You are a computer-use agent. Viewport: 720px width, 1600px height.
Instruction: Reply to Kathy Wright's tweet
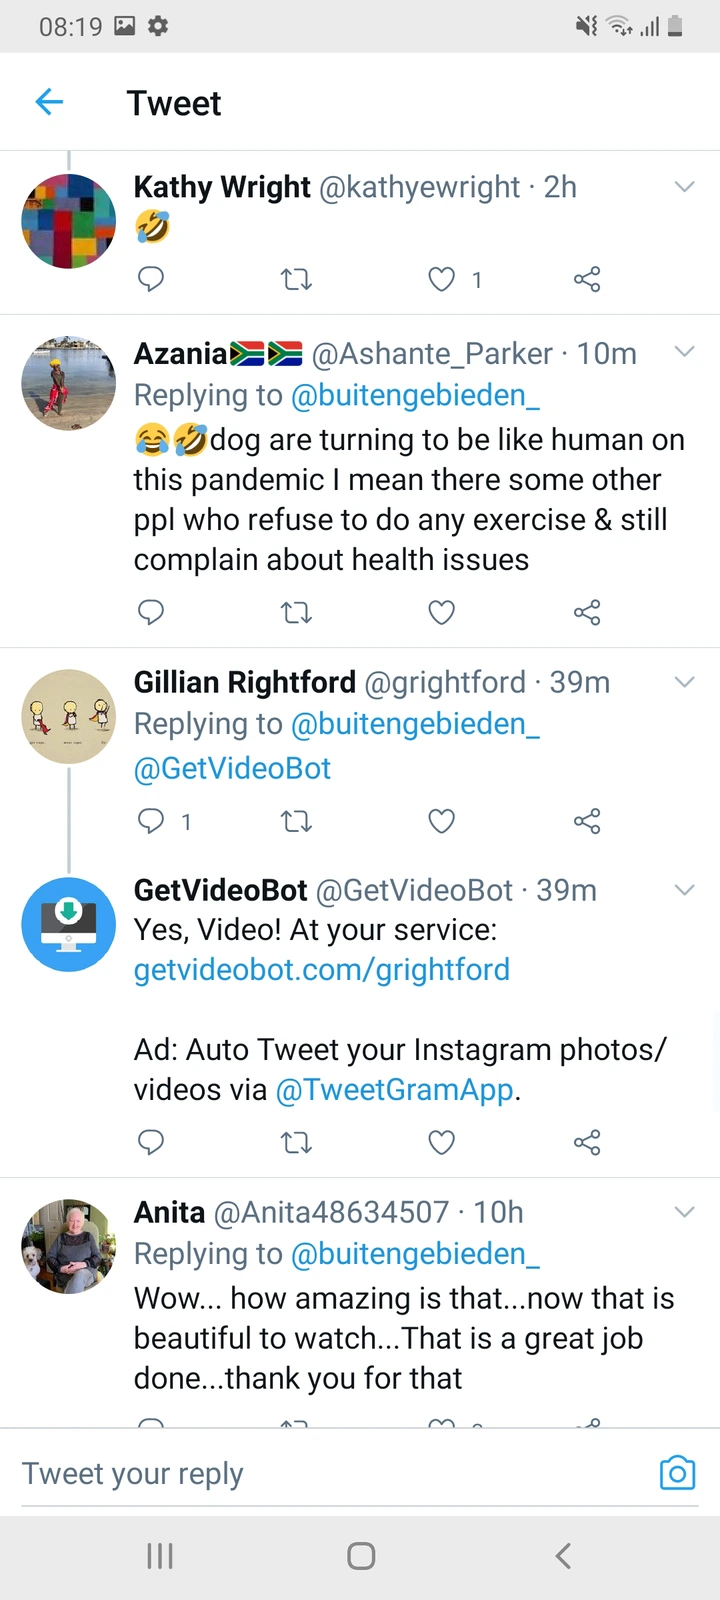pyautogui.click(x=151, y=279)
